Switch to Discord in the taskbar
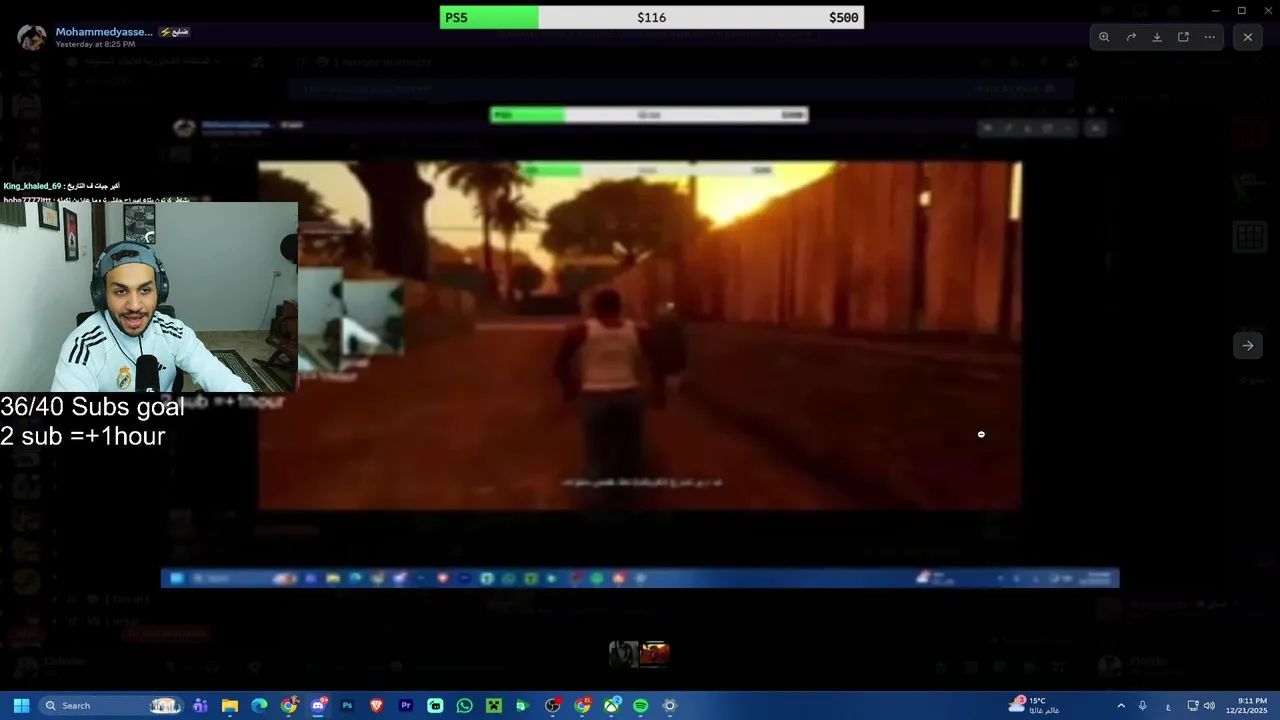Screen dimensions: 1280x720 click(318, 706)
